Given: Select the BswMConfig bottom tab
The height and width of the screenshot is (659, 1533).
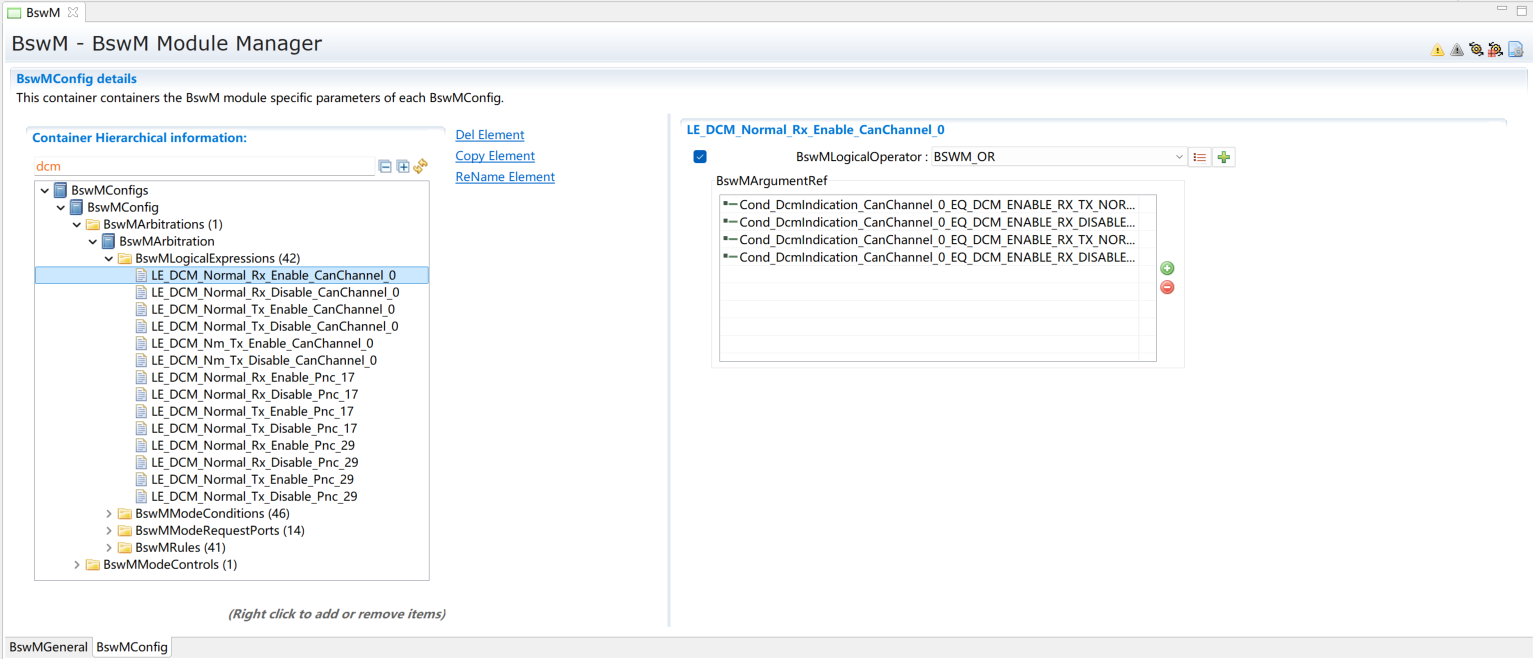Looking at the screenshot, I should pos(131,647).
